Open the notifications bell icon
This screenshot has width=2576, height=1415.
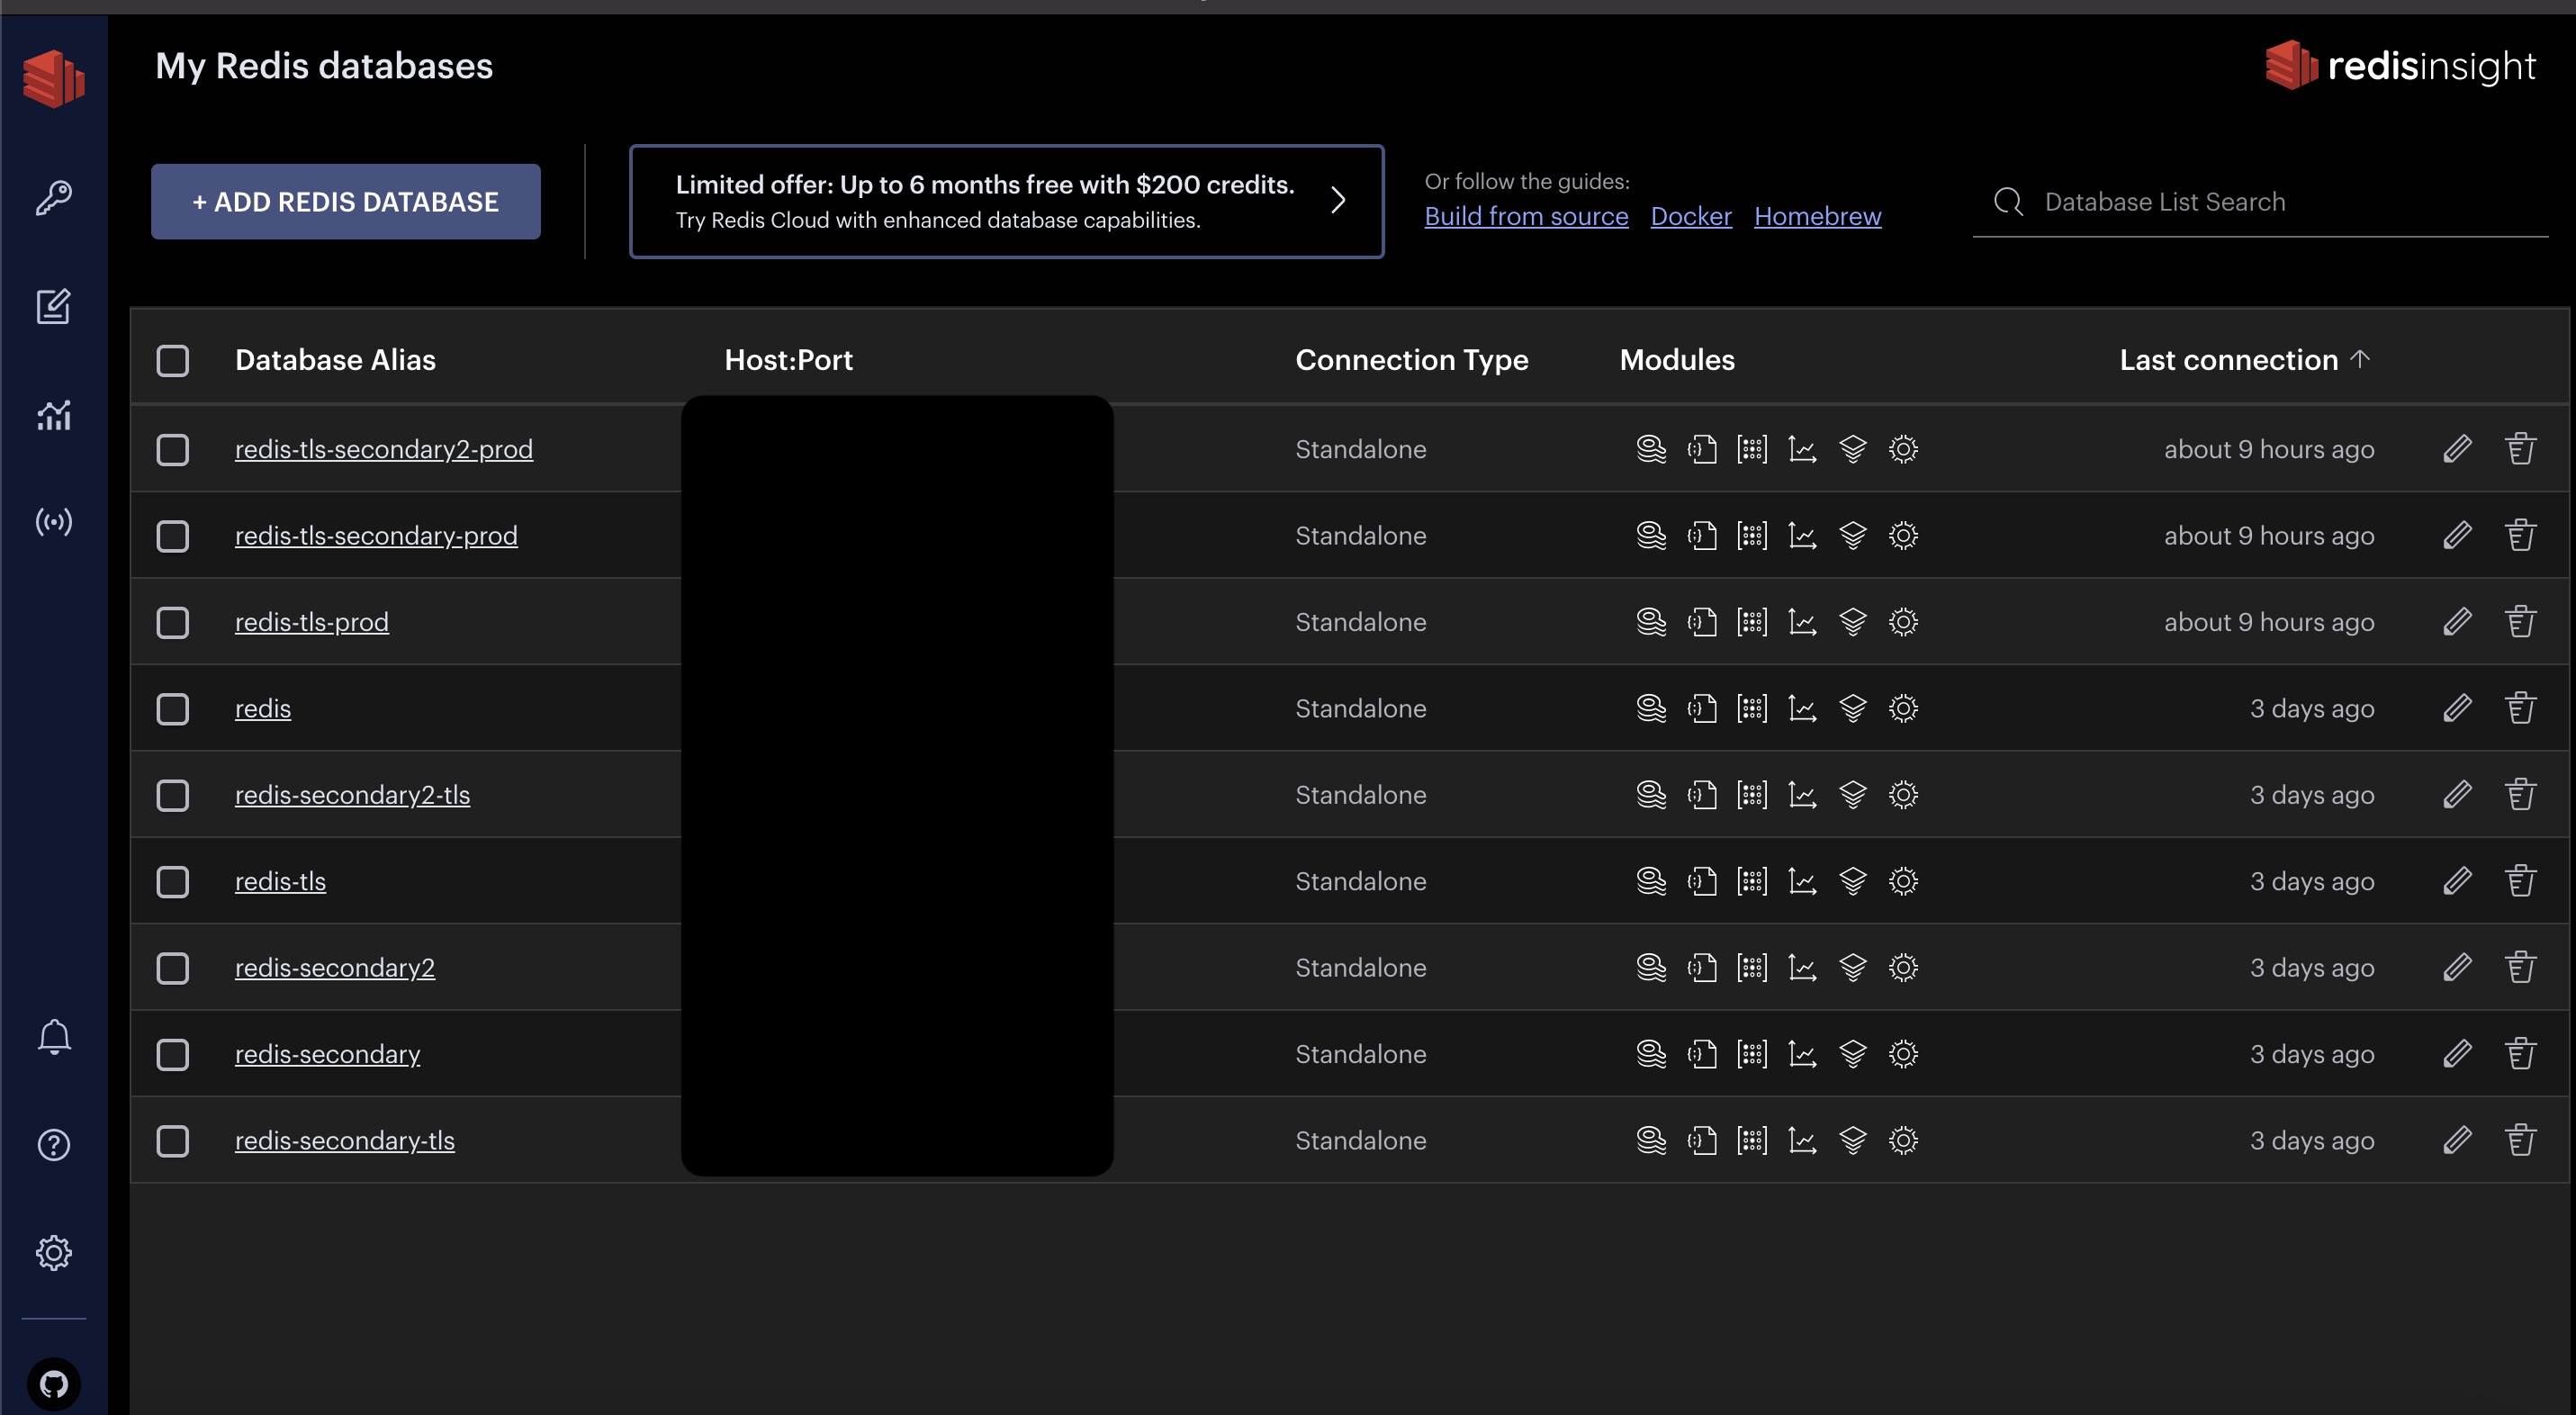point(54,1037)
